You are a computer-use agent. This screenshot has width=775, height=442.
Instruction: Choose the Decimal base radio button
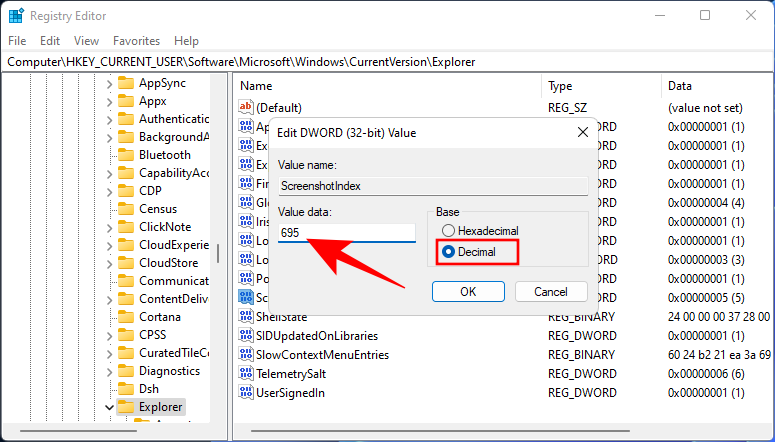coord(449,252)
